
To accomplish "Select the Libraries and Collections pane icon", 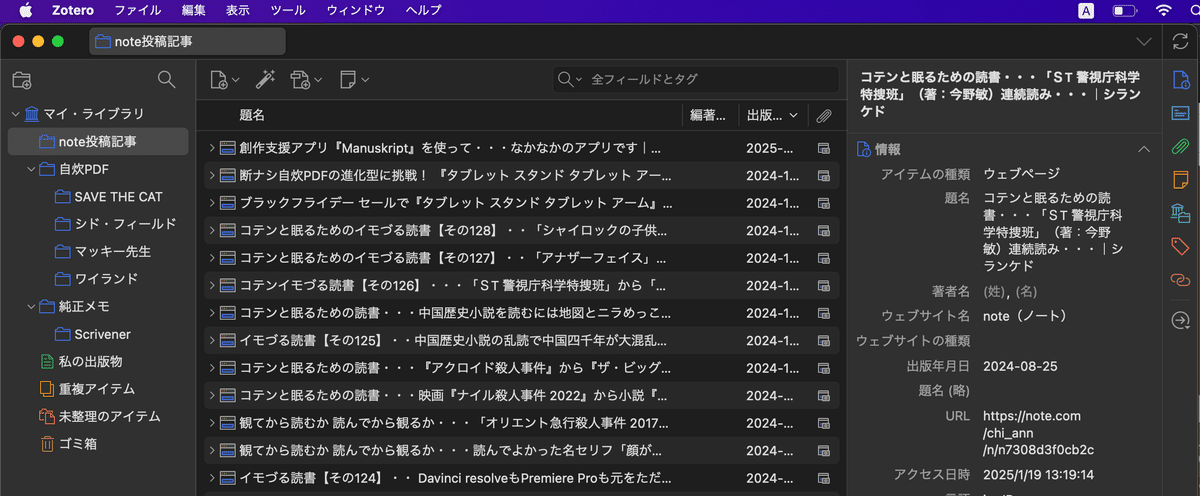I will pos(1180,213).
